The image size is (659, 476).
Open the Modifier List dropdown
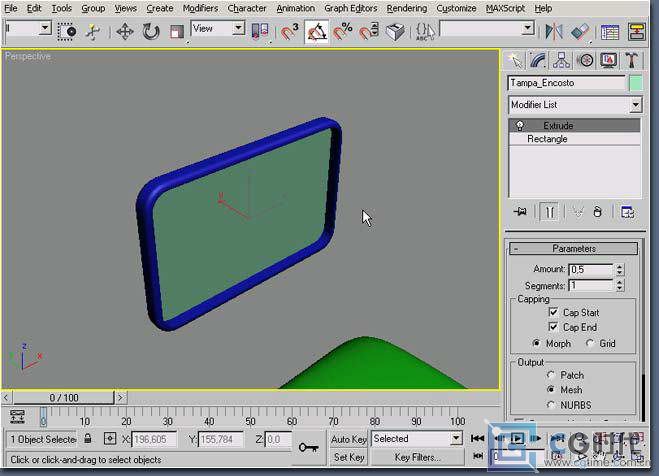[x=575, y=105]
